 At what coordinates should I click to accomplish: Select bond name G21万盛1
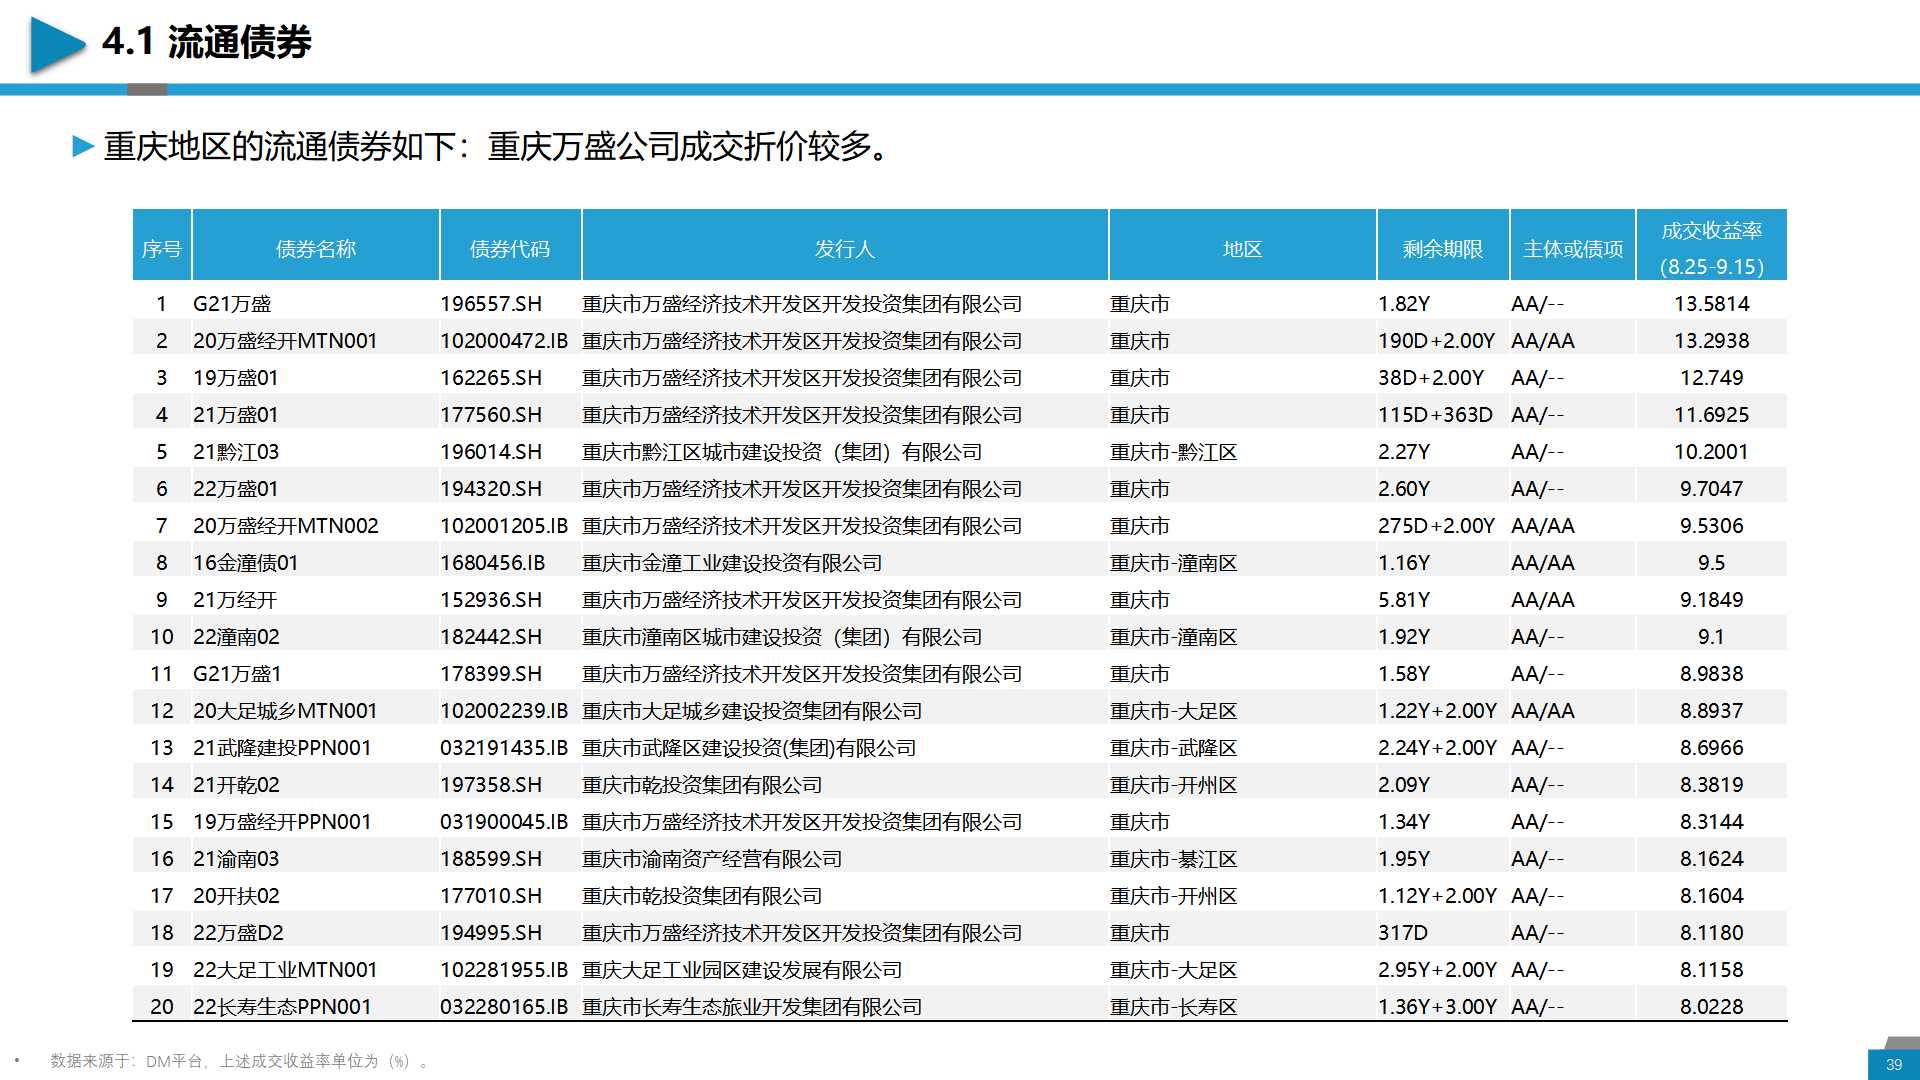[x=237, y=674]
